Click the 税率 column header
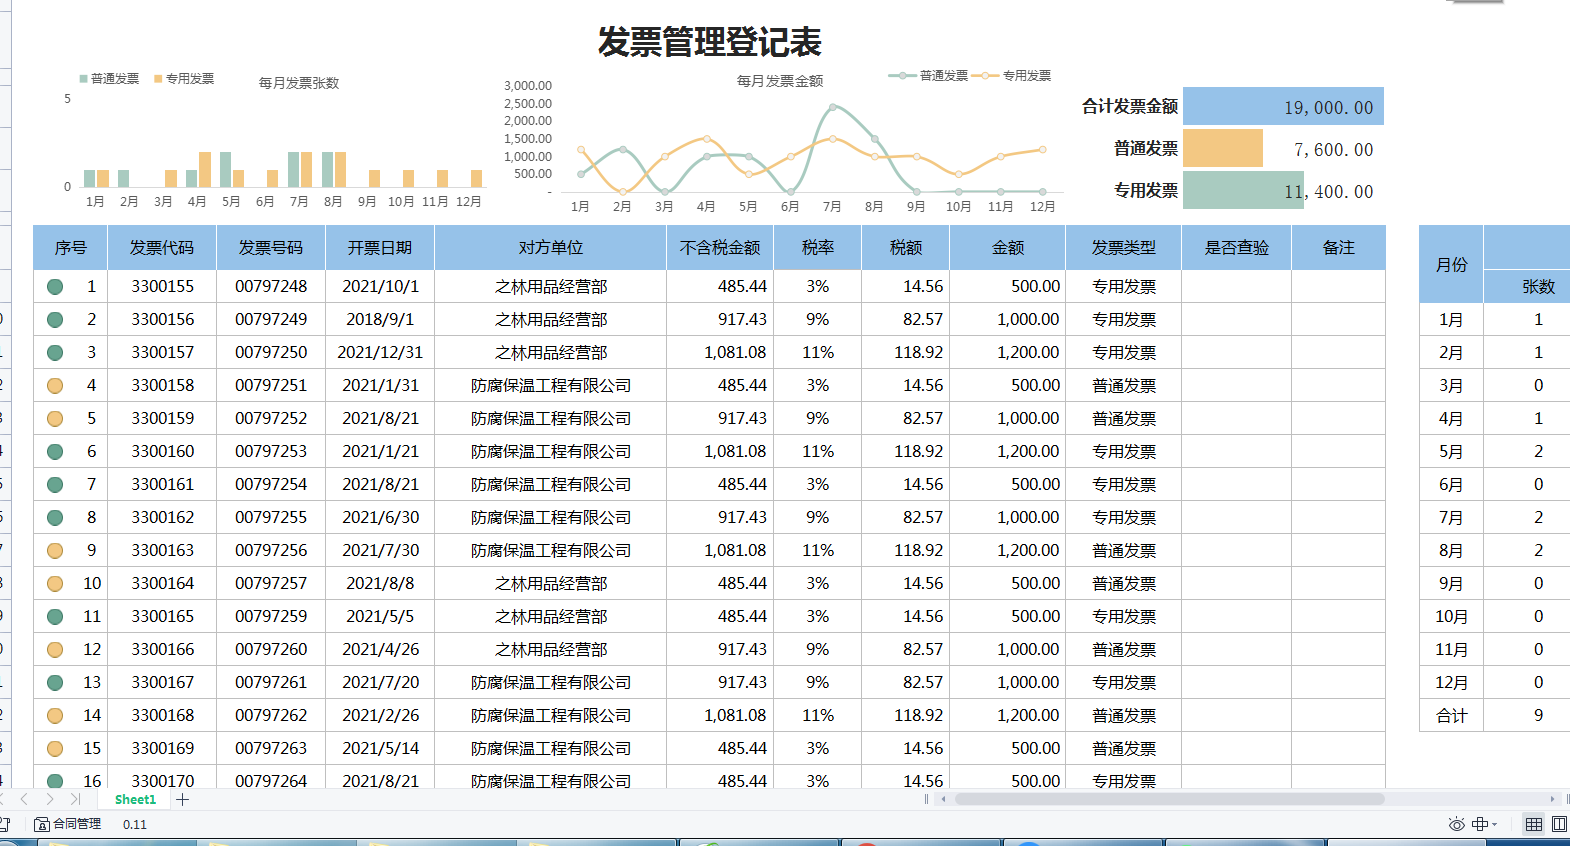The width and height of the screenshot is (1570, 846). (818, 248)
